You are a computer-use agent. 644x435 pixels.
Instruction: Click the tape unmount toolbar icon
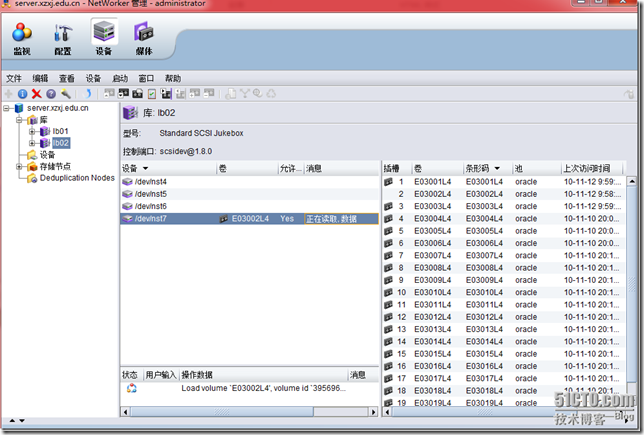(123, 94)
